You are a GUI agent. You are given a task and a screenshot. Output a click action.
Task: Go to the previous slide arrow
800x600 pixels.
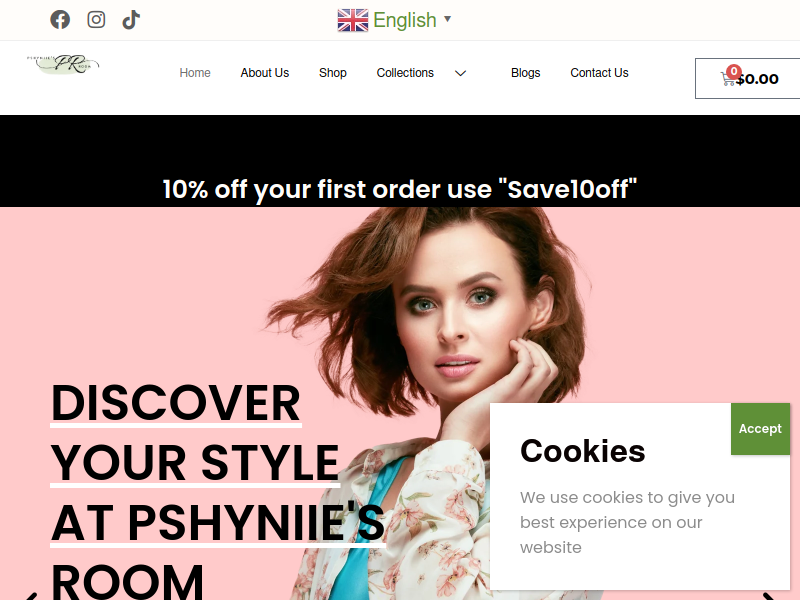coord(32,596)
